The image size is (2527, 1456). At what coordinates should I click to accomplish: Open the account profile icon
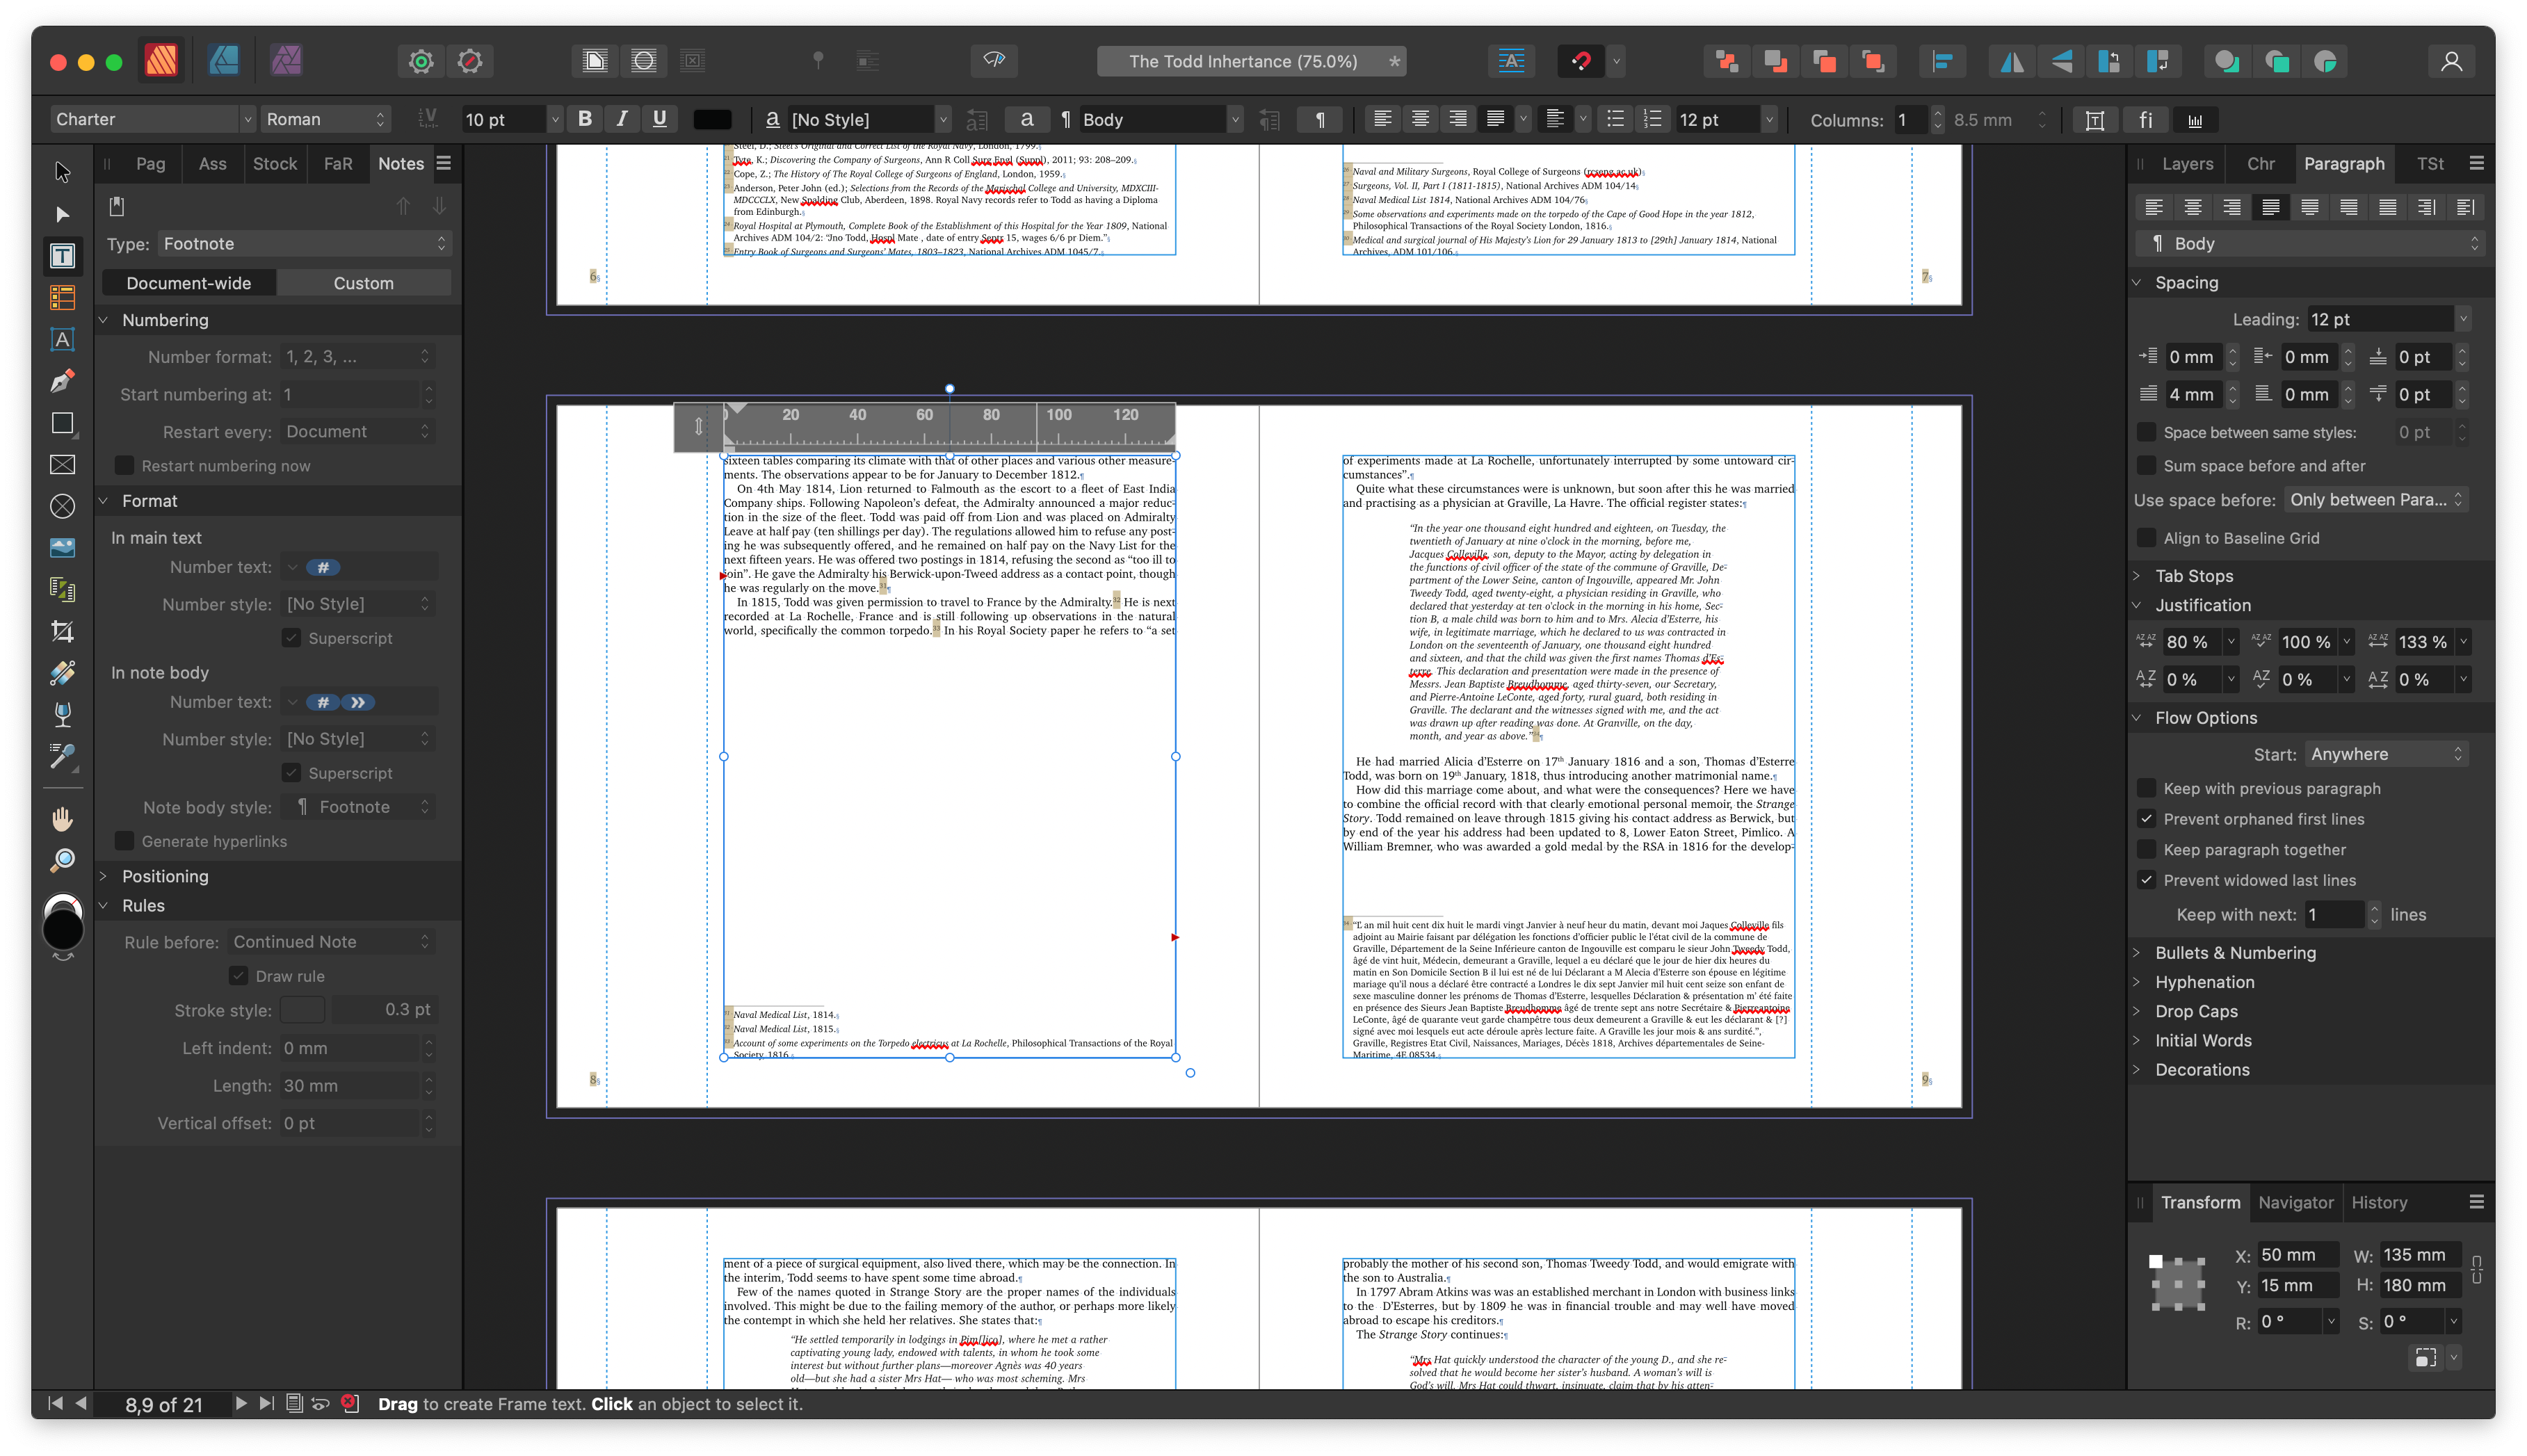(2450, 61)
